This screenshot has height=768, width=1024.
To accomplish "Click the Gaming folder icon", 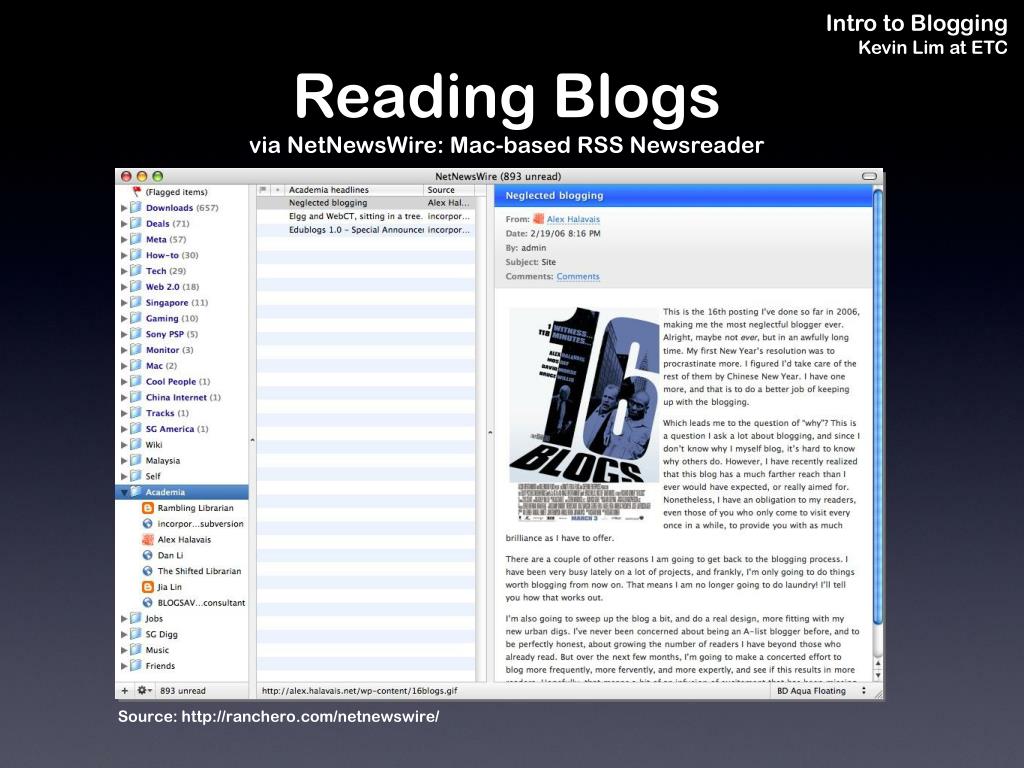I will click(136, 318).
